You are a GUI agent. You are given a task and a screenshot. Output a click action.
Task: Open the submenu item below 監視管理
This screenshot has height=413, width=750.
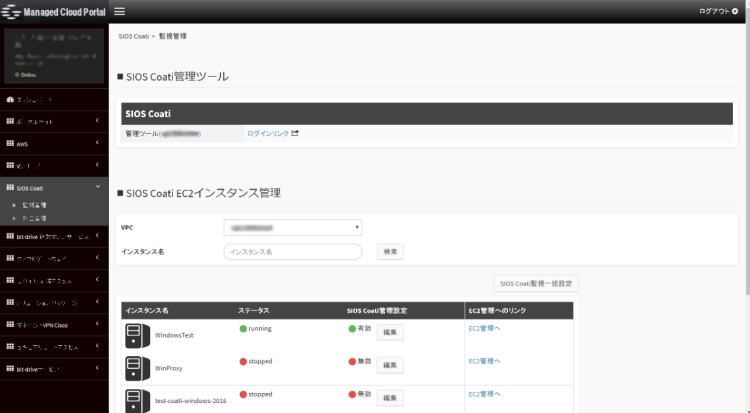tap(34, 218)
